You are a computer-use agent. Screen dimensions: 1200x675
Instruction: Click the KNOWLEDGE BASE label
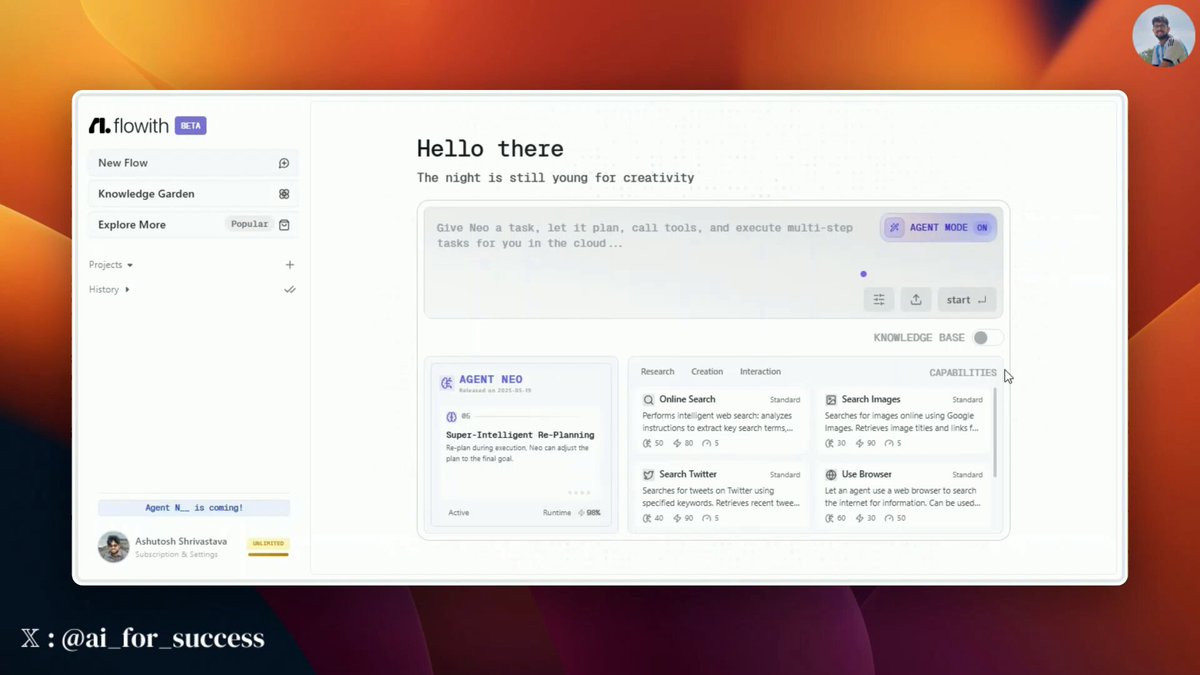tap(919, 338)
